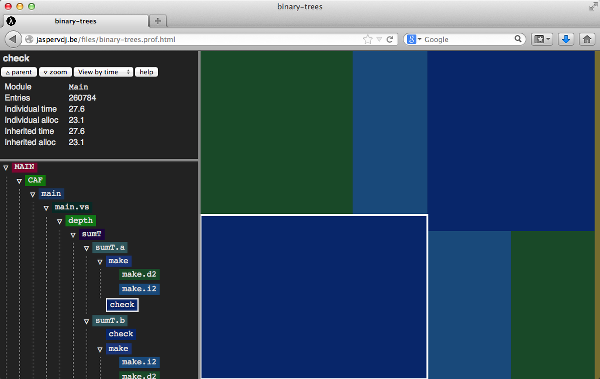Select check under sumT.b
The height and width of the screenshot is (379, 600).
(121, 334)
